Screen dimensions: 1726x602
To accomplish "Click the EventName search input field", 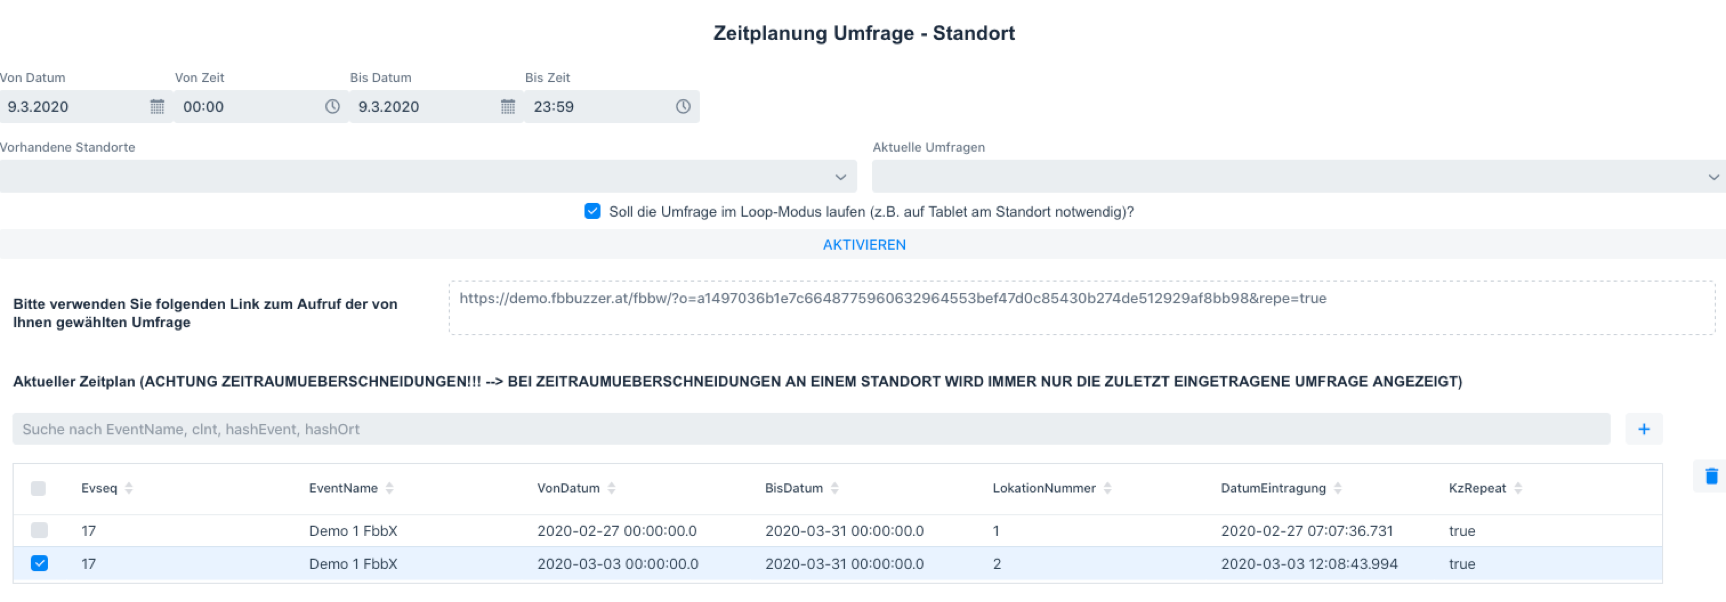I will pos(810,429).
